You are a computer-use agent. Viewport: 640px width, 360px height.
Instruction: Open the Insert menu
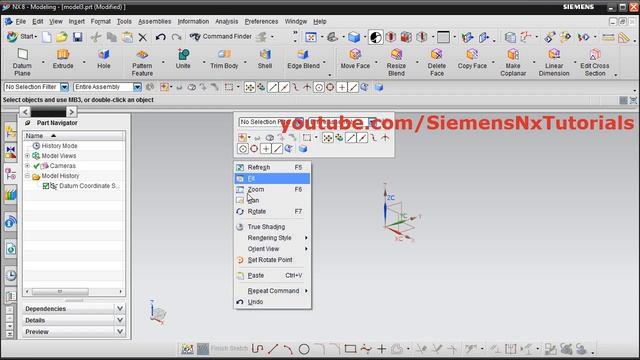(x=76, y=21)
